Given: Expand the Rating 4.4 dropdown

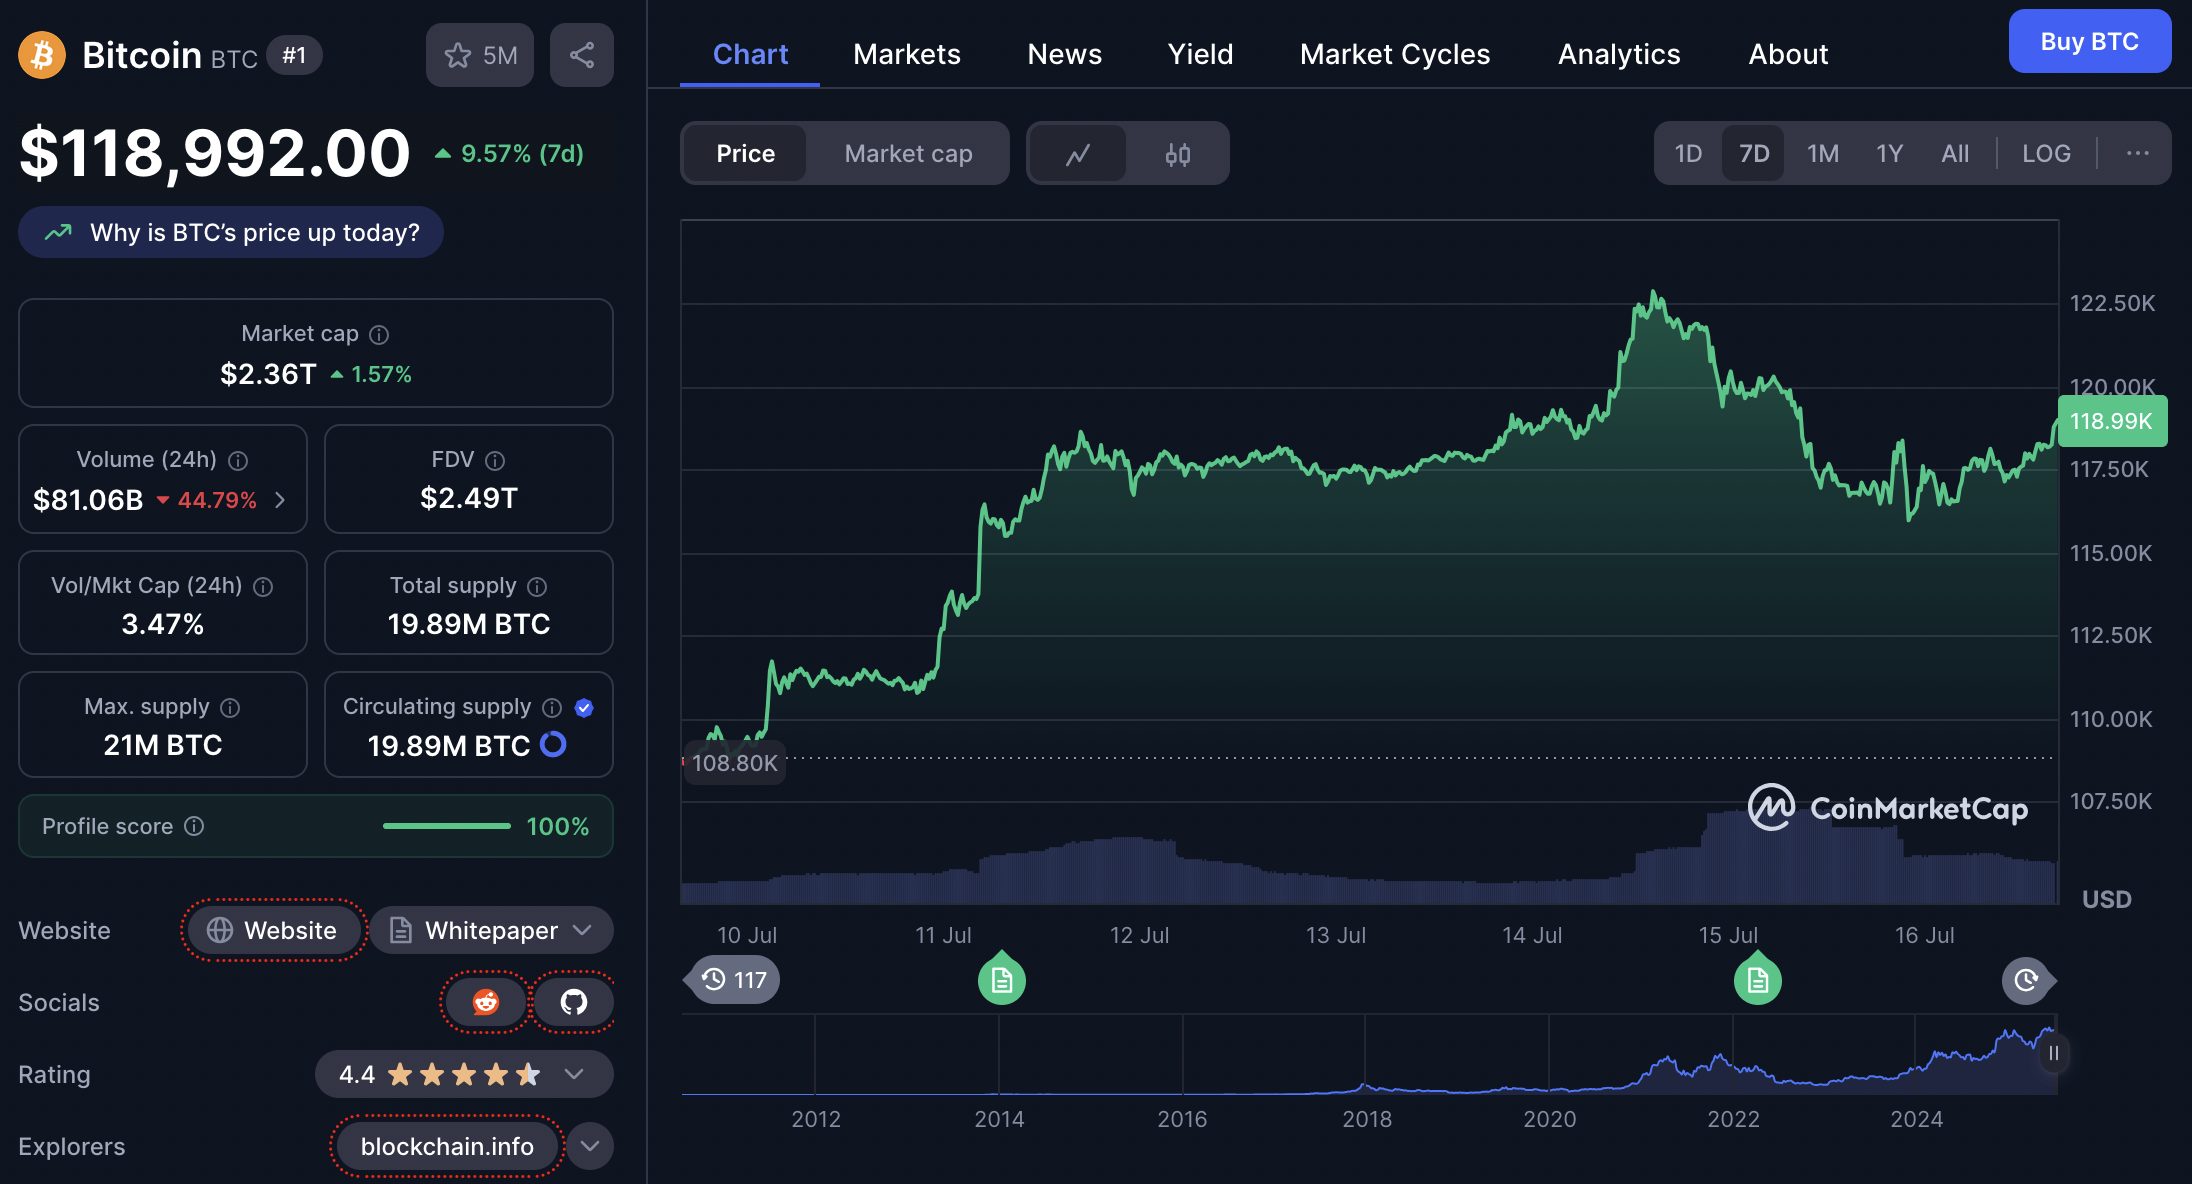Looking at the screenshot, I should click(x=464, y=1074).
